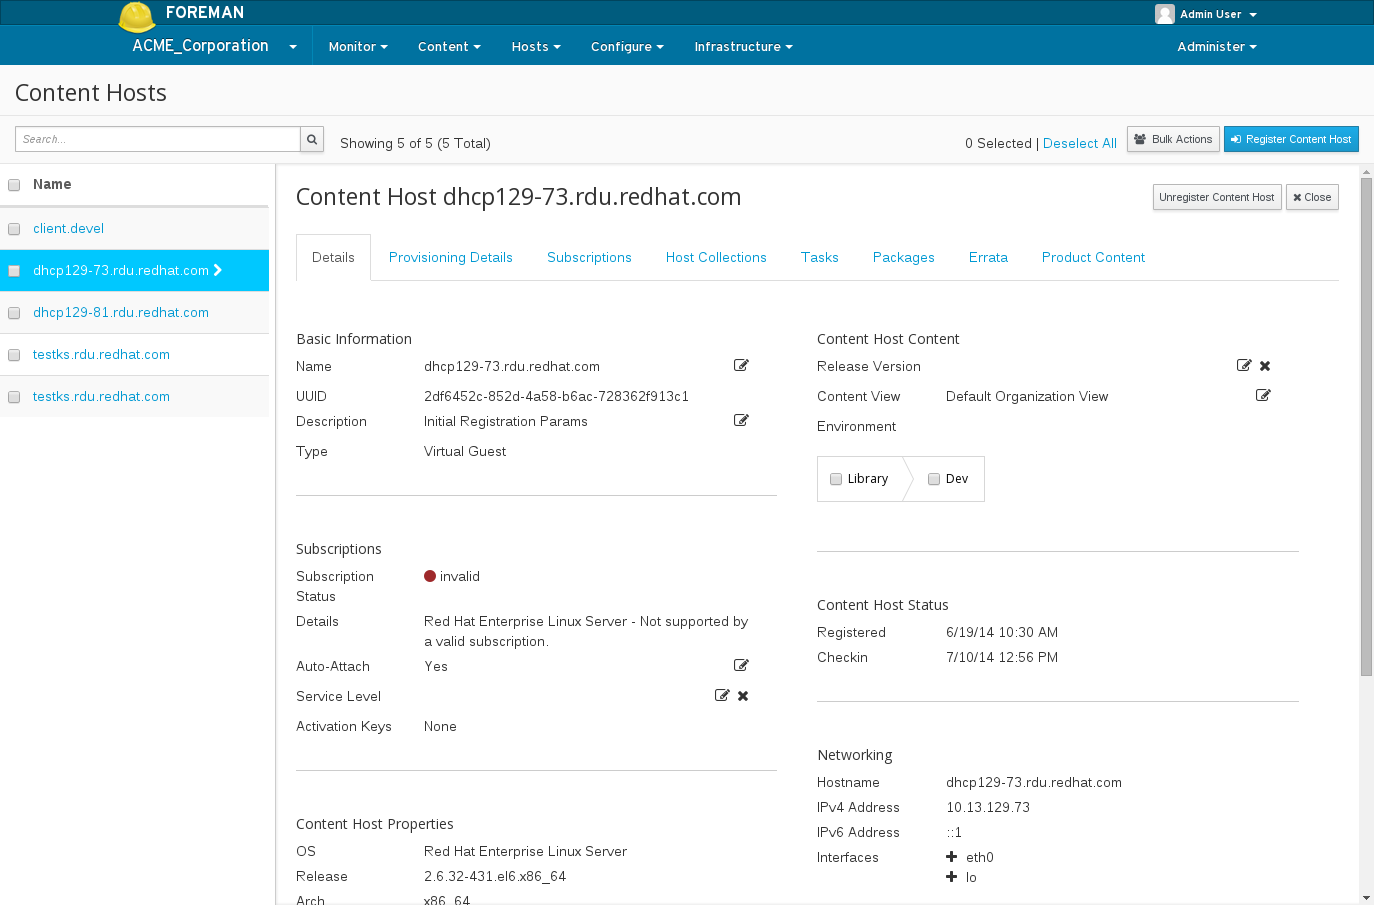Open the Configure menu
Screen dimensions: 1374x905
[x=627, y=47]
